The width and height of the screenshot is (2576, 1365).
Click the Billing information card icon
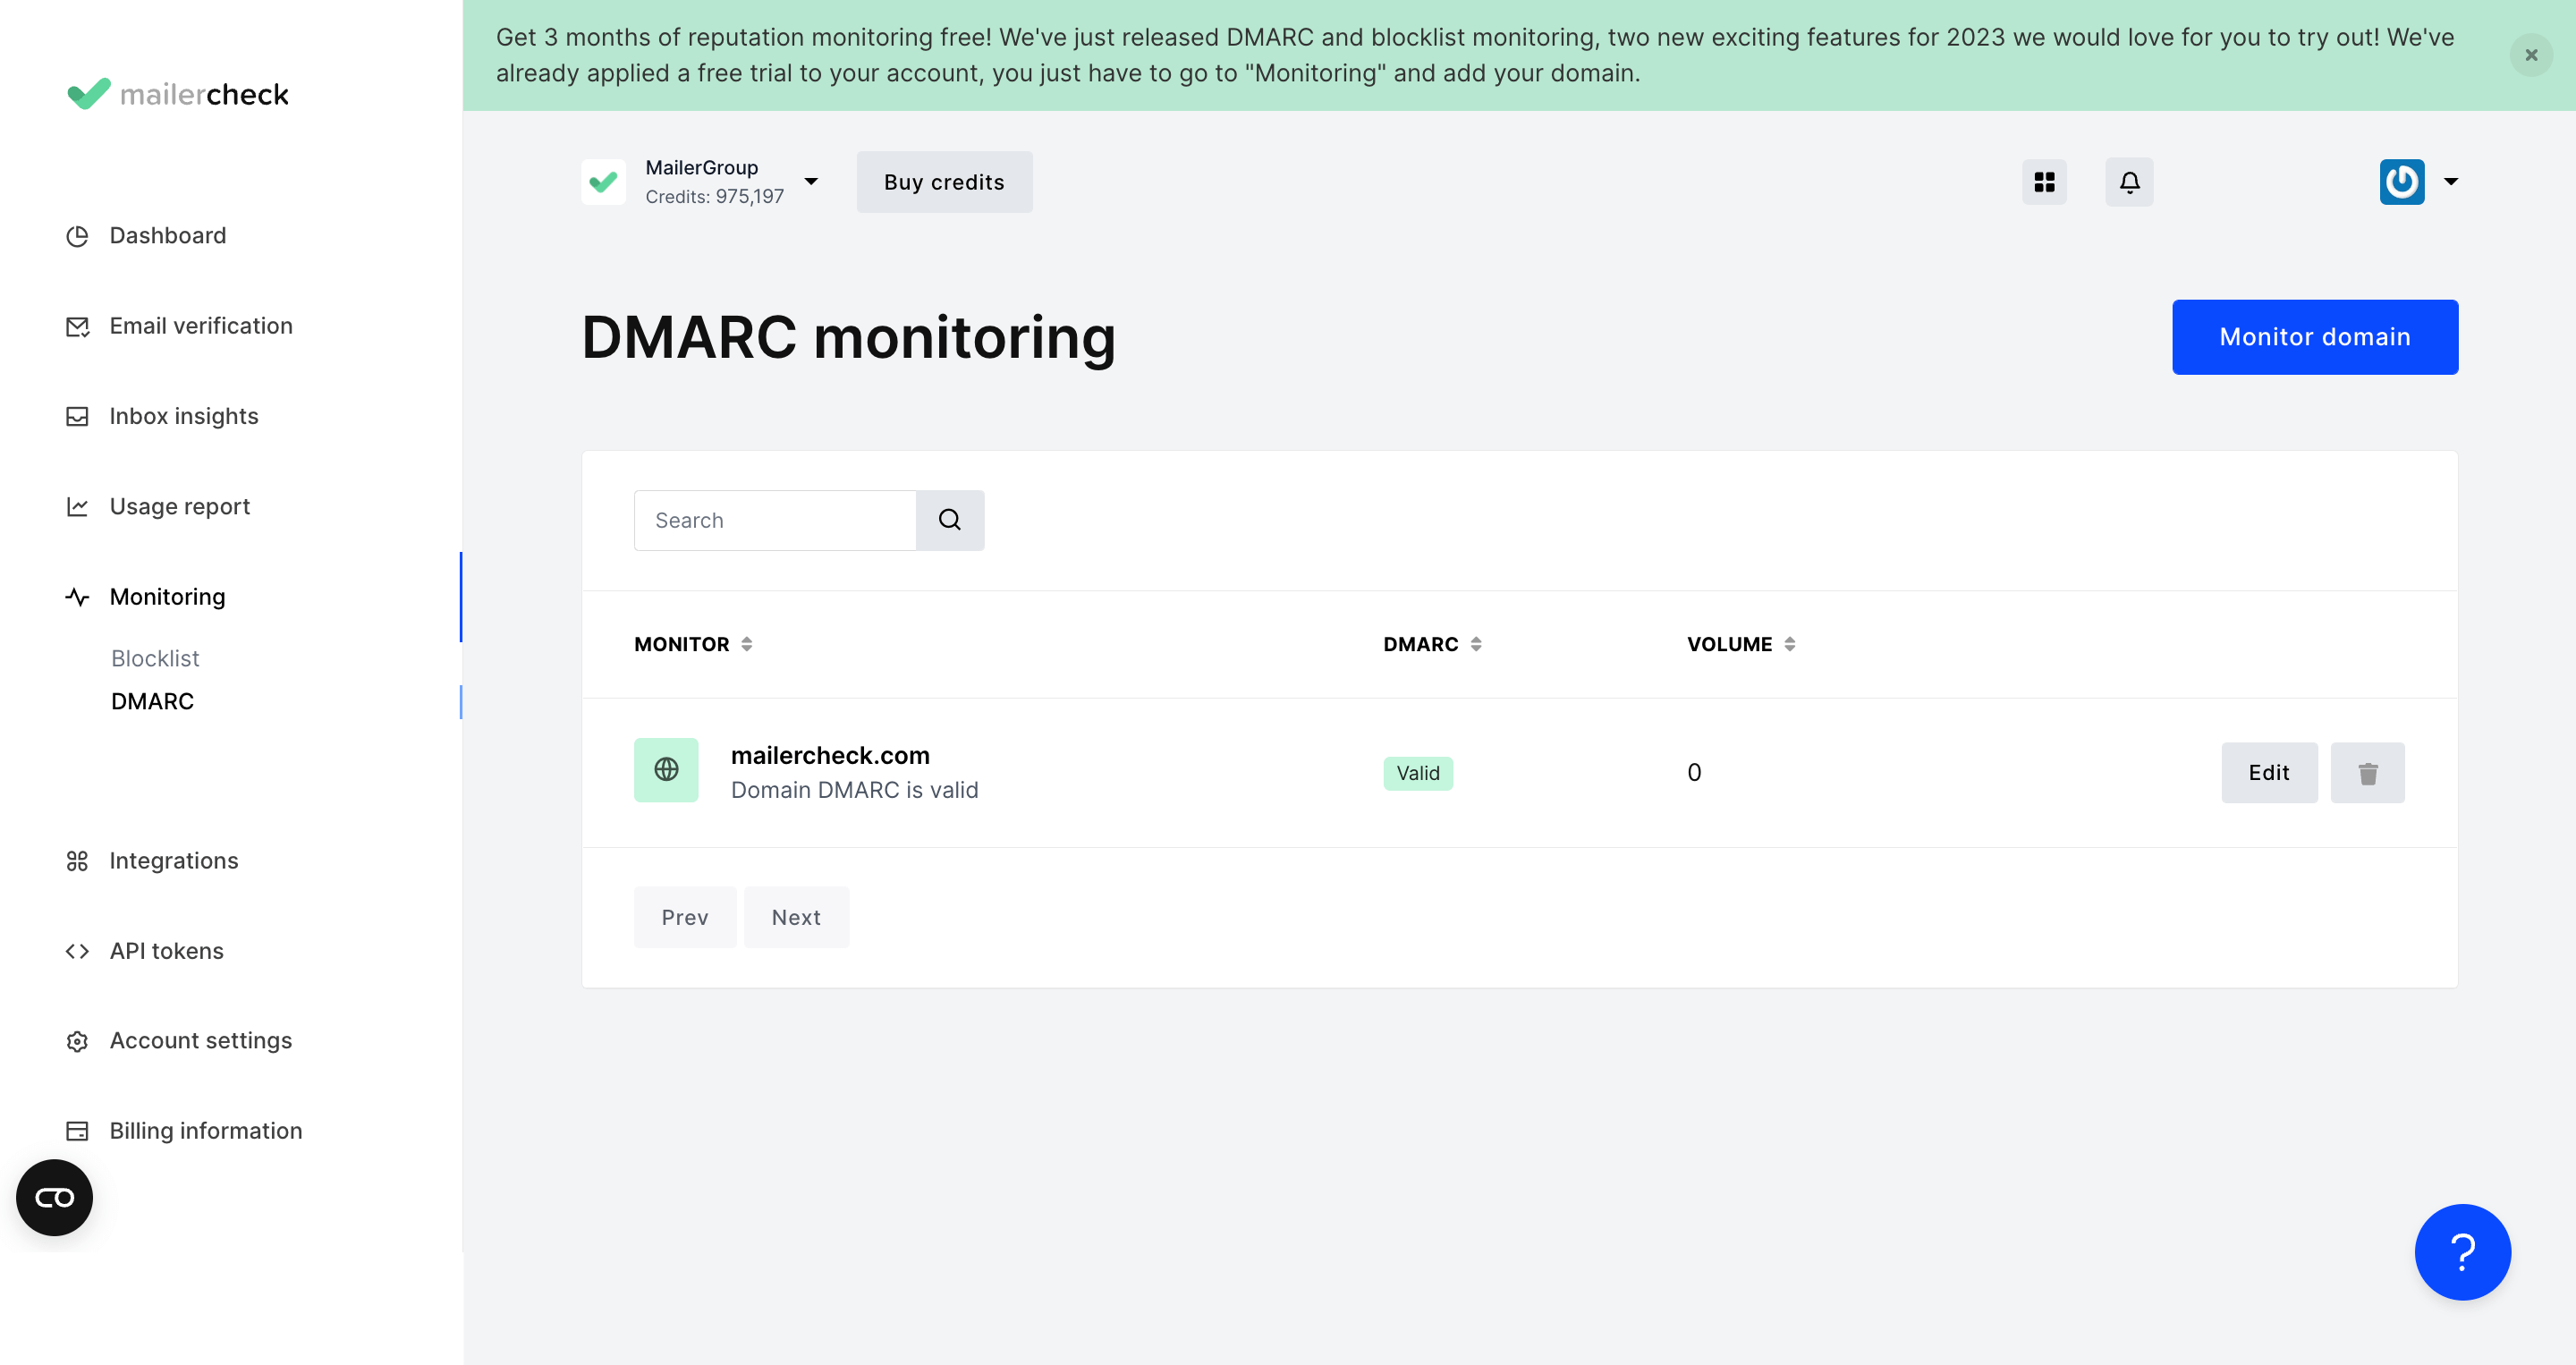click(77, 1131)
